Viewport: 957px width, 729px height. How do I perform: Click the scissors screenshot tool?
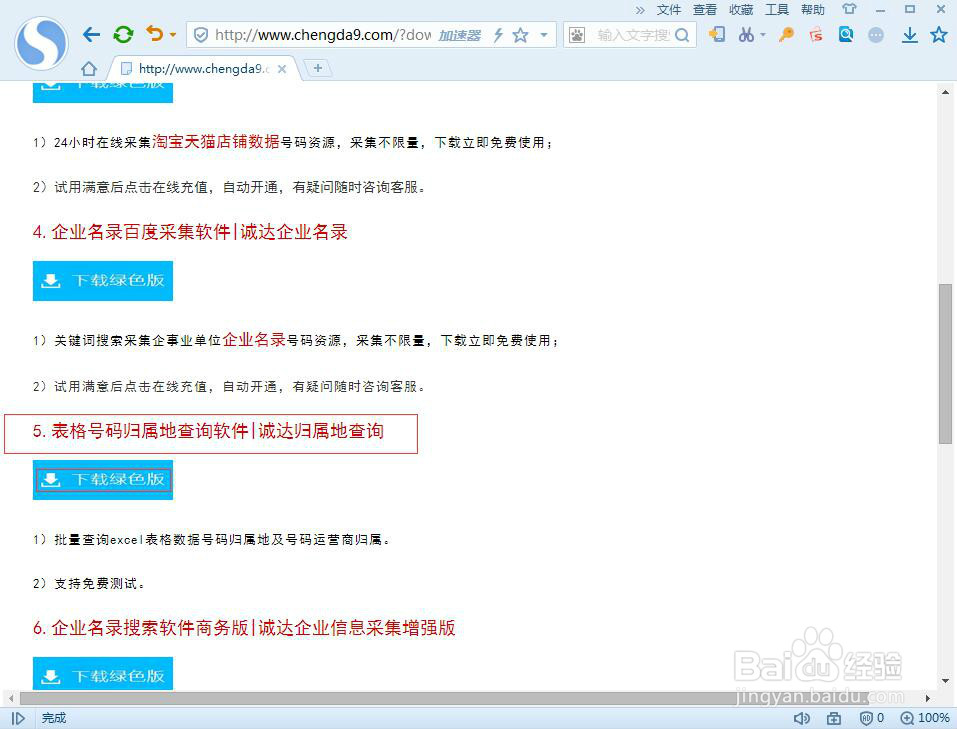(746, 35)
